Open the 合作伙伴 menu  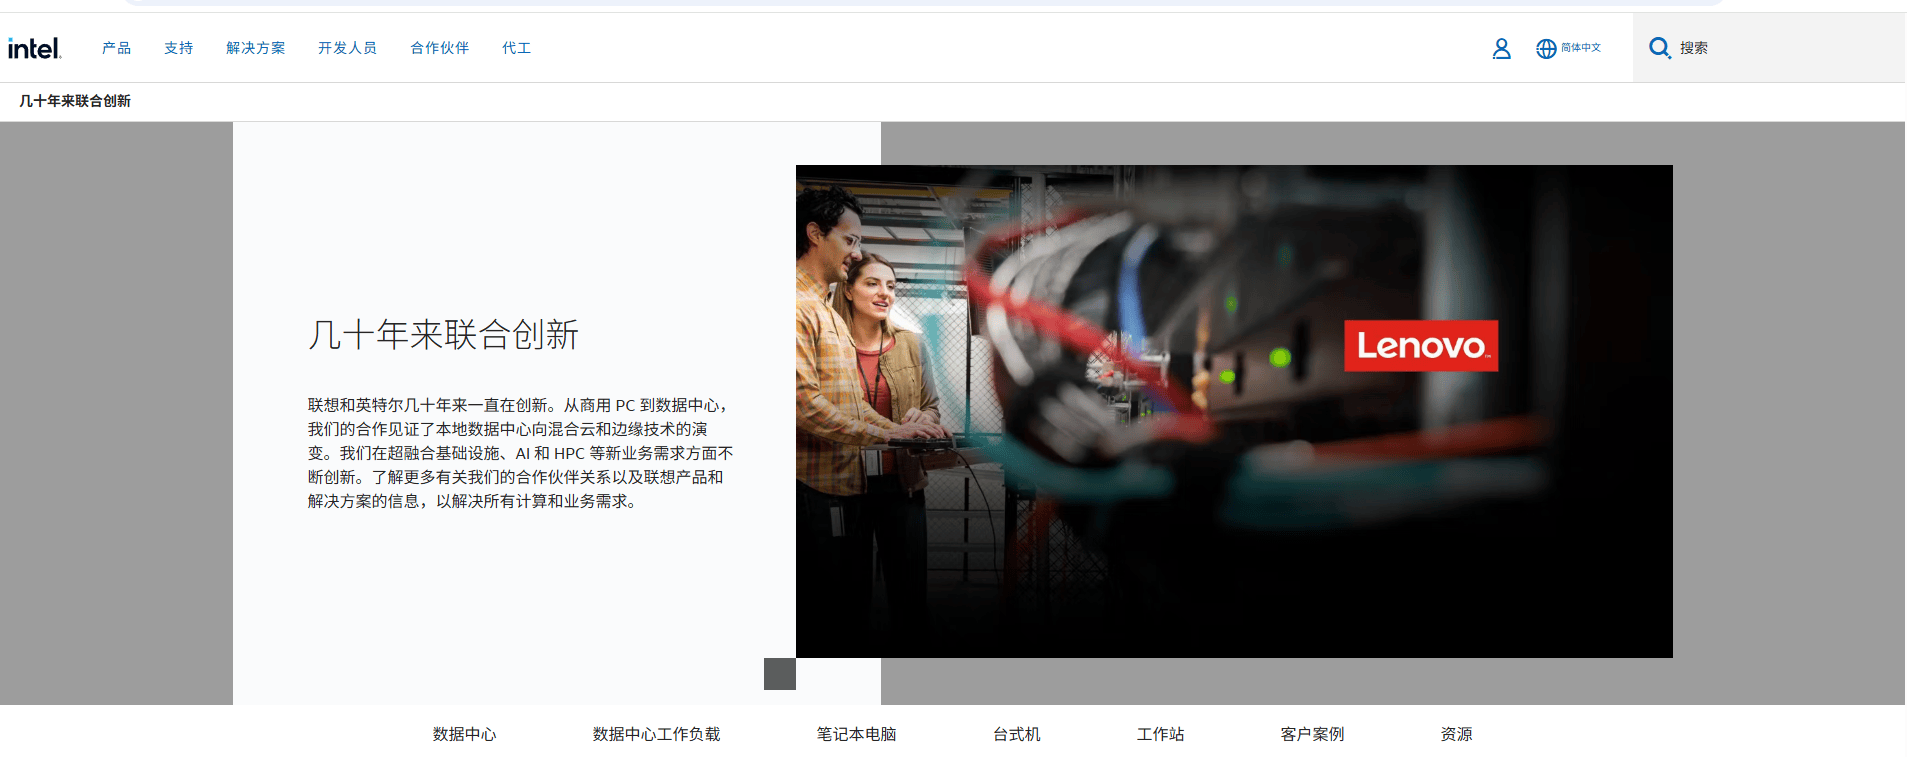(439, 48)
